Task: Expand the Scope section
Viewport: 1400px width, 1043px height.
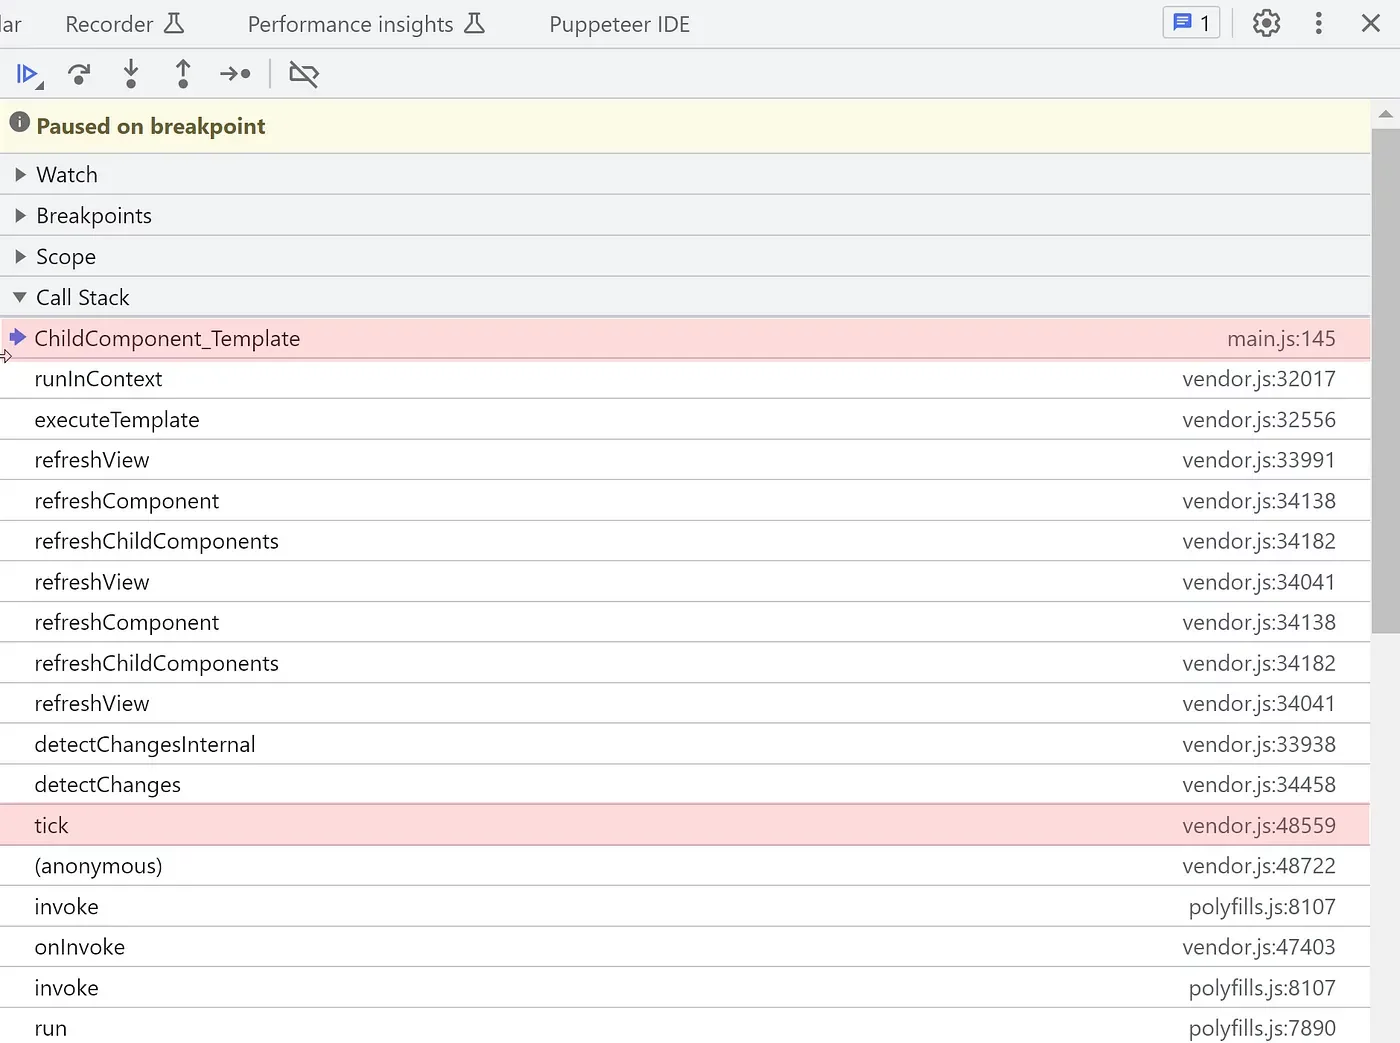Action: coord(66,257)
